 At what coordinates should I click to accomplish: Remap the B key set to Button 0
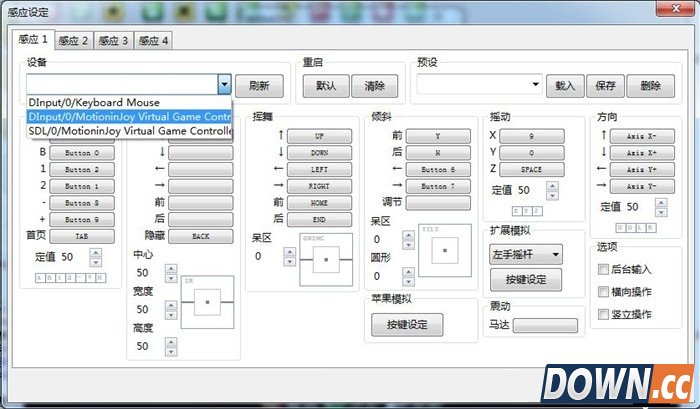pos(82,153)
